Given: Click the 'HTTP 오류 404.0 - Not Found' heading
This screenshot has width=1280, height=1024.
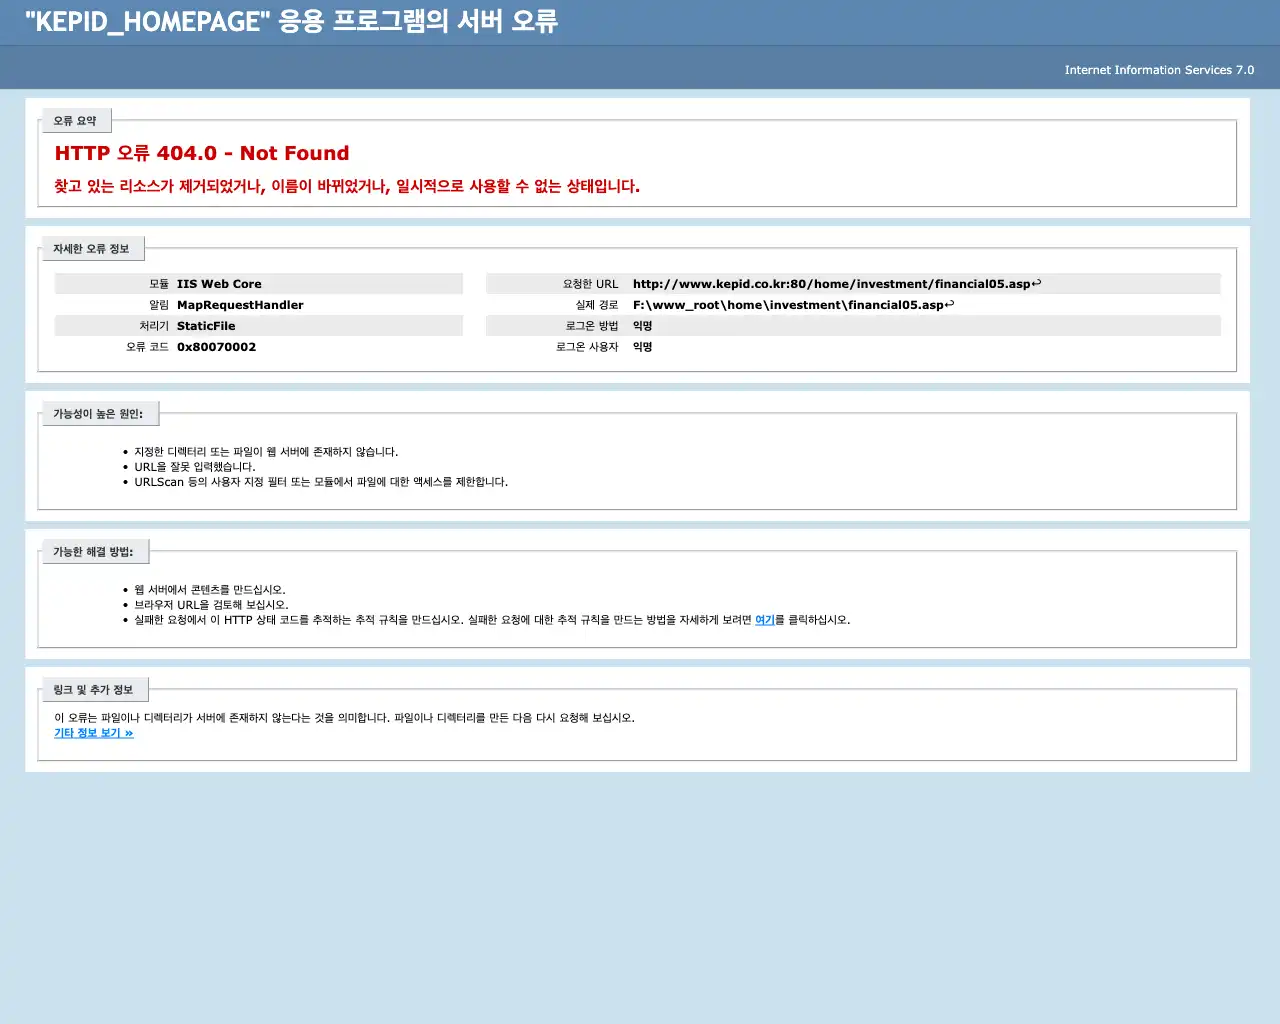Looking at the screenshot, I should pyautogui.click(x=202, y=153).
